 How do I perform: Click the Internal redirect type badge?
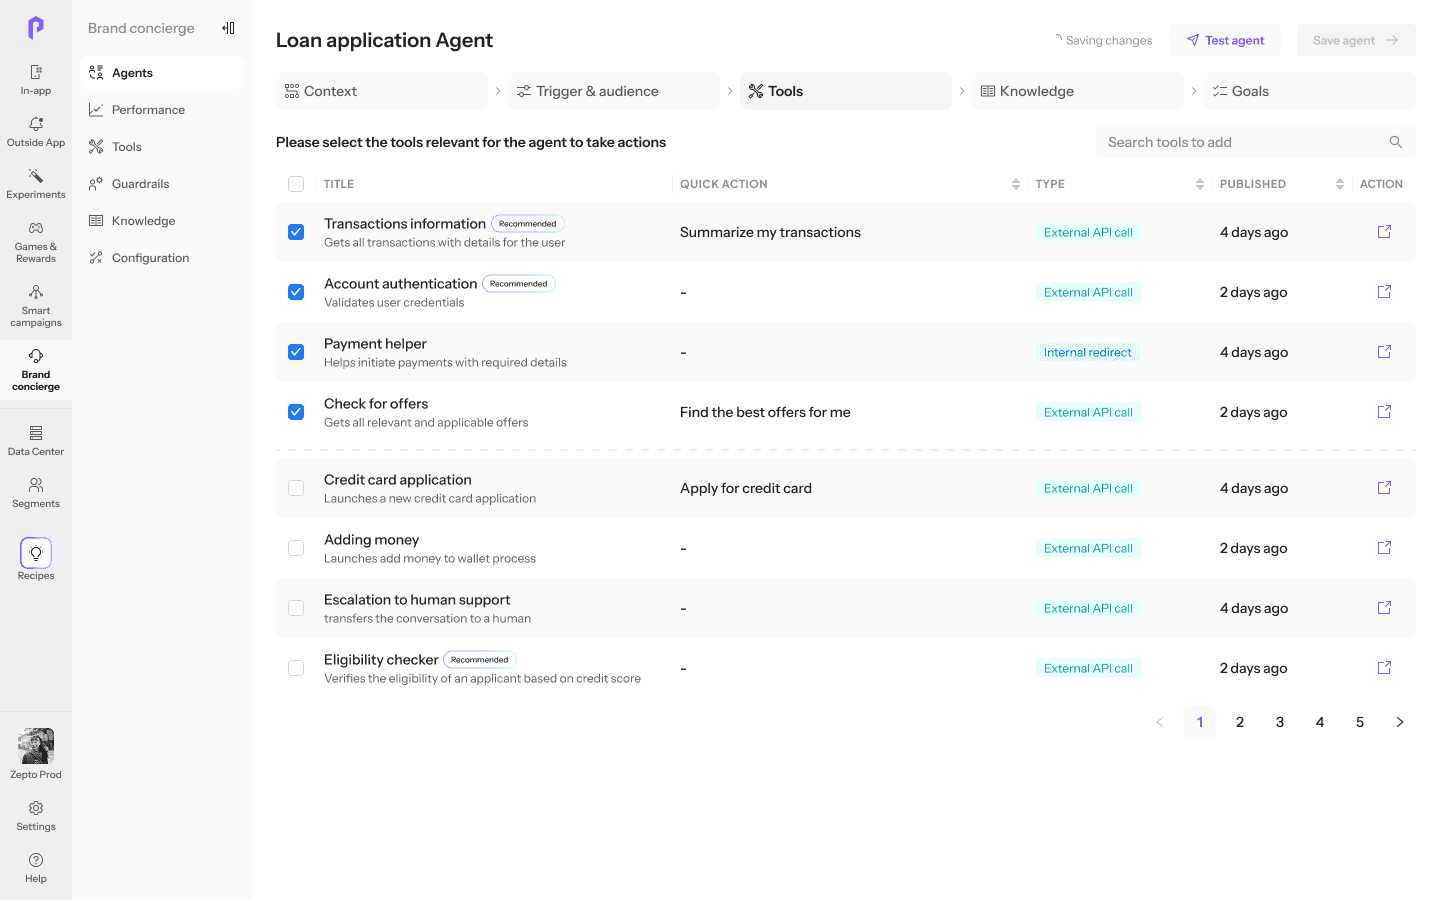tap(1088, 352)
